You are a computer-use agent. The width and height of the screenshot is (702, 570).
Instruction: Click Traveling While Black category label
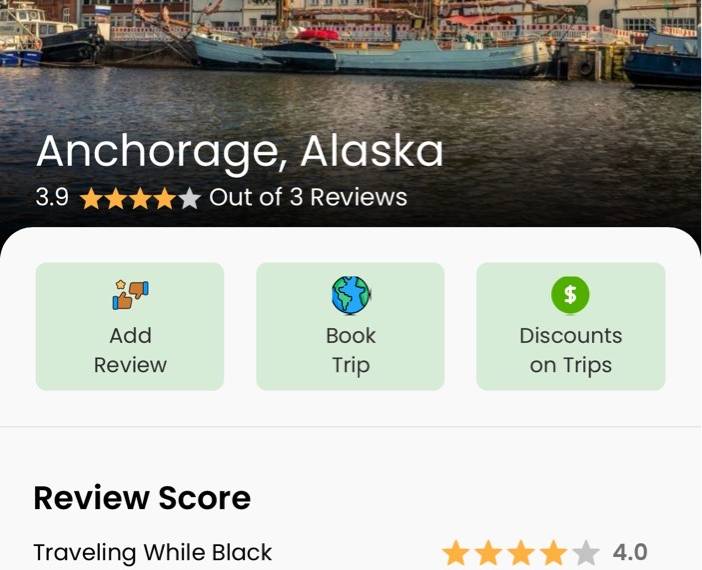[153, 553]
